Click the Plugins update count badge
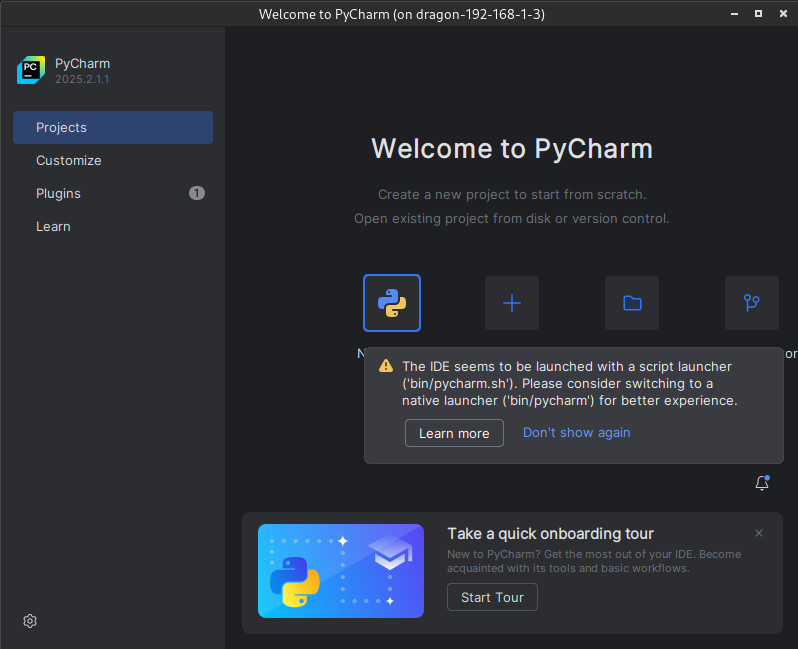Viewport: 798px width, 649px height. [x=196, y=193]
